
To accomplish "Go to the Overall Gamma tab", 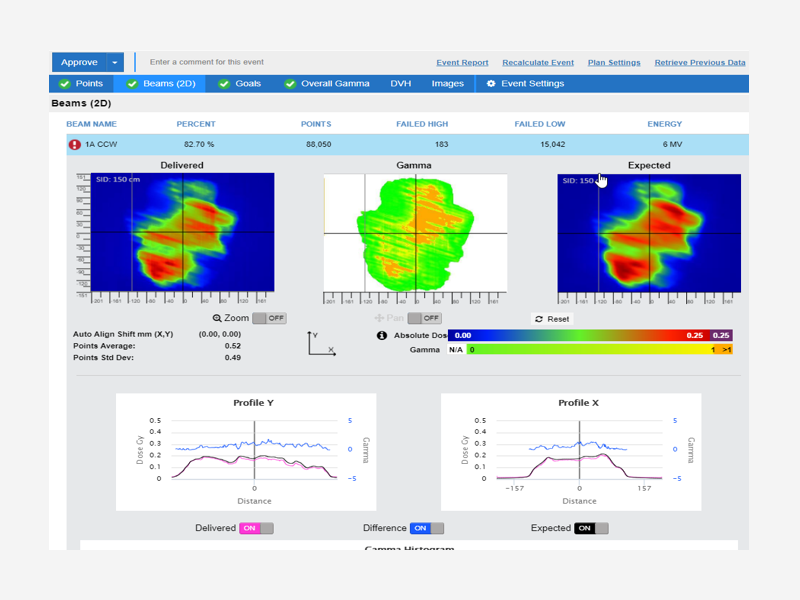I will (x=327, y=84).
